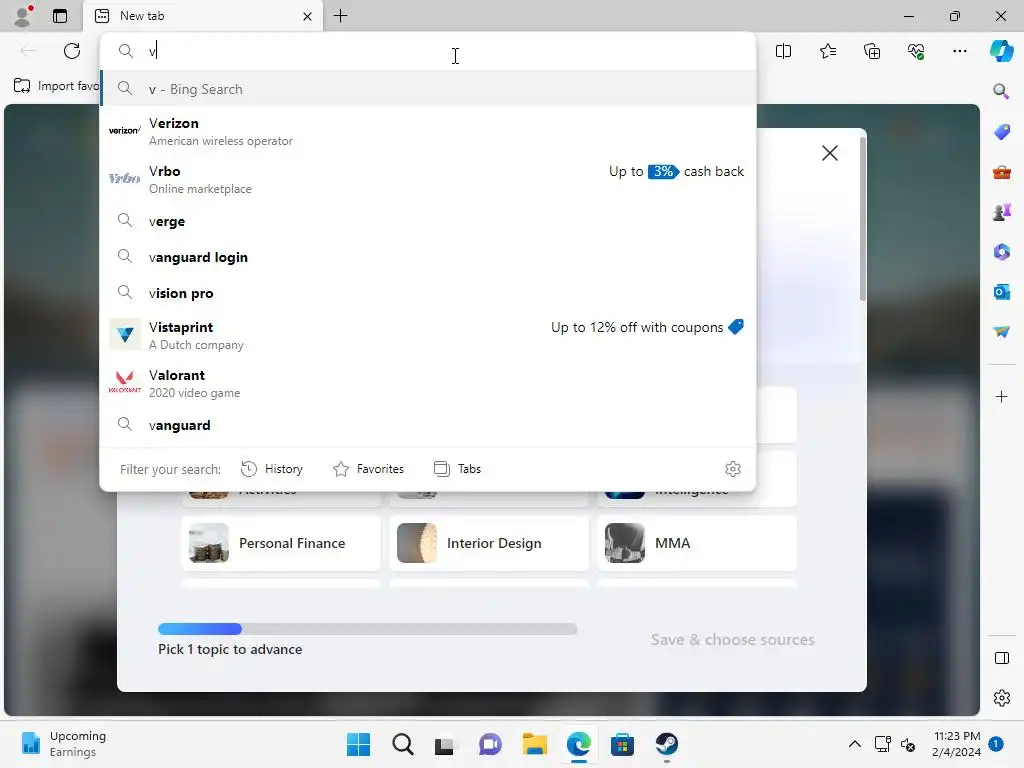The width and height of the screenshot is (1024, 768).
Task: Pick the Interior Design topic
Action: 489,543
